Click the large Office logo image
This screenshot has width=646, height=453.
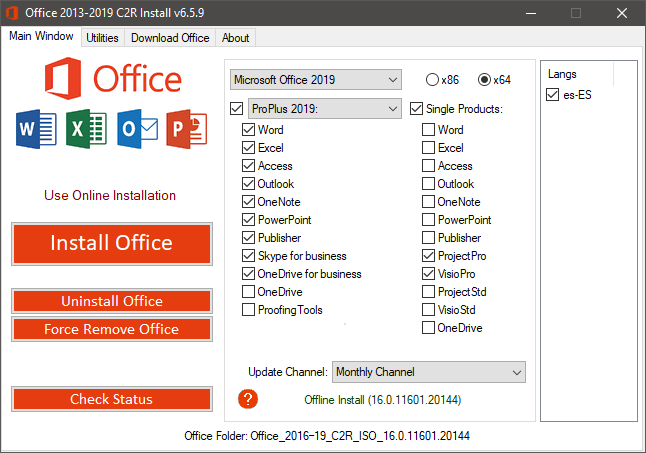[113, 79]
